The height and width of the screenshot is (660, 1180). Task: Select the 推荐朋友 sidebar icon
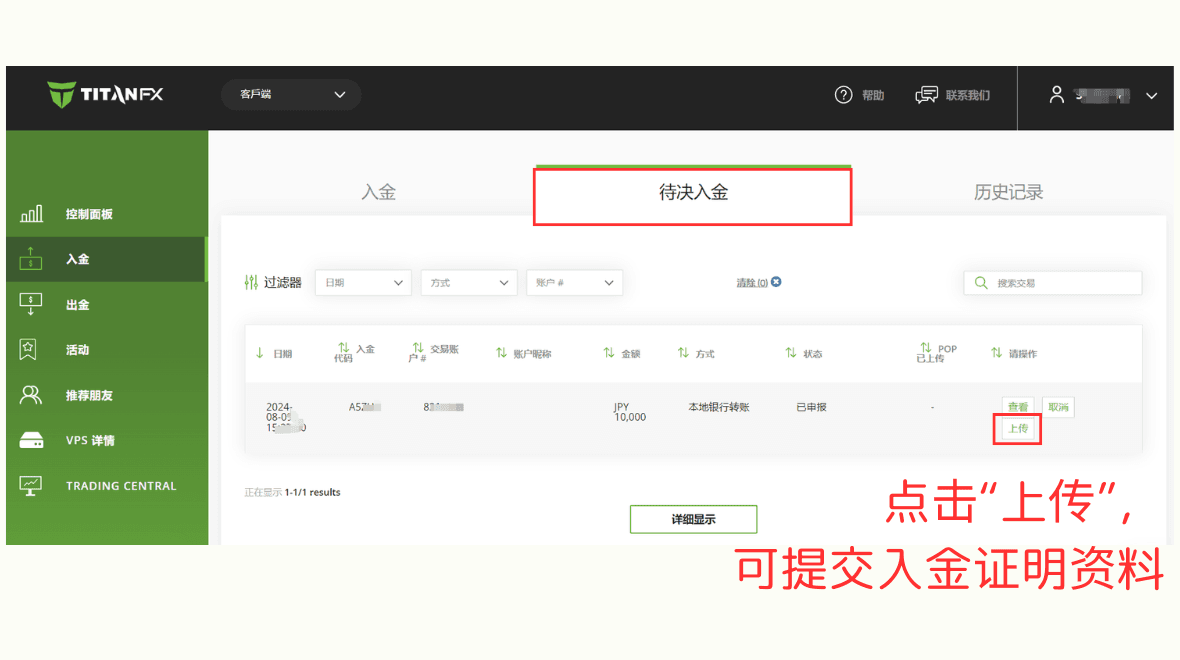(x=33, y=395)
